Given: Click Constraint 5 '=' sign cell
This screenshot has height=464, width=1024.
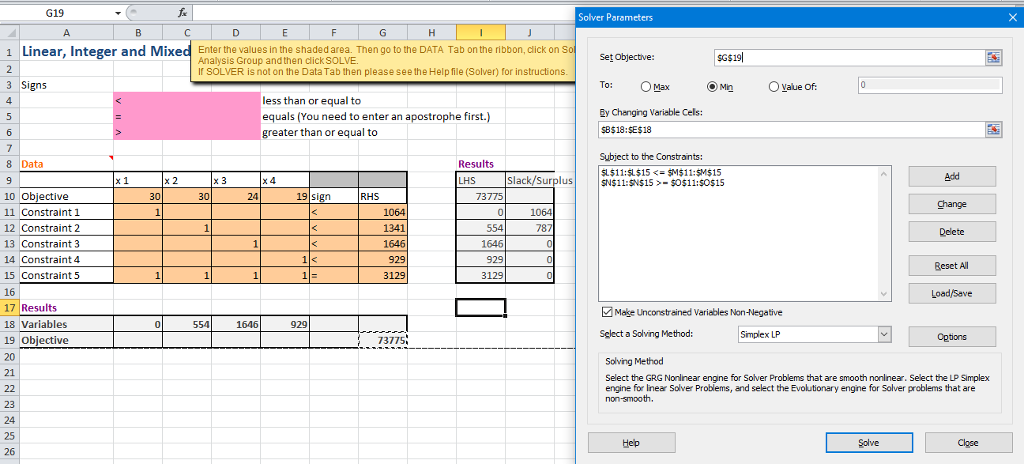Looking at the screenshot, I should (x=334, y=276).
